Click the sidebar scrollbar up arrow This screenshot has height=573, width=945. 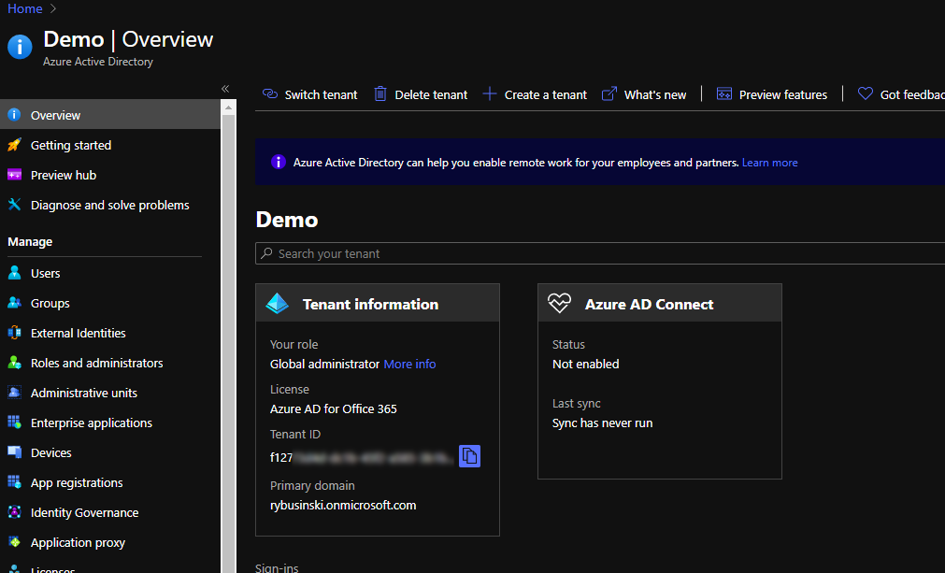(228, 108)
